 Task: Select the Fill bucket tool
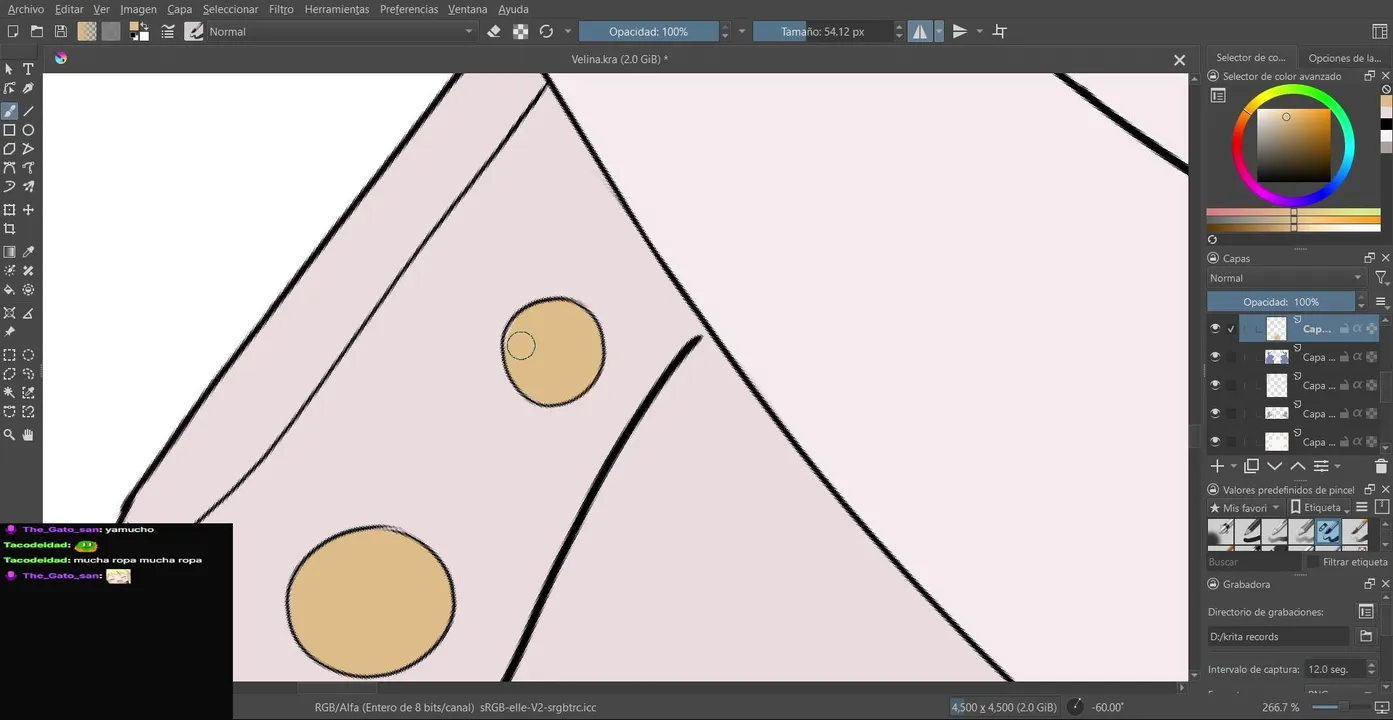click(9, 290)
